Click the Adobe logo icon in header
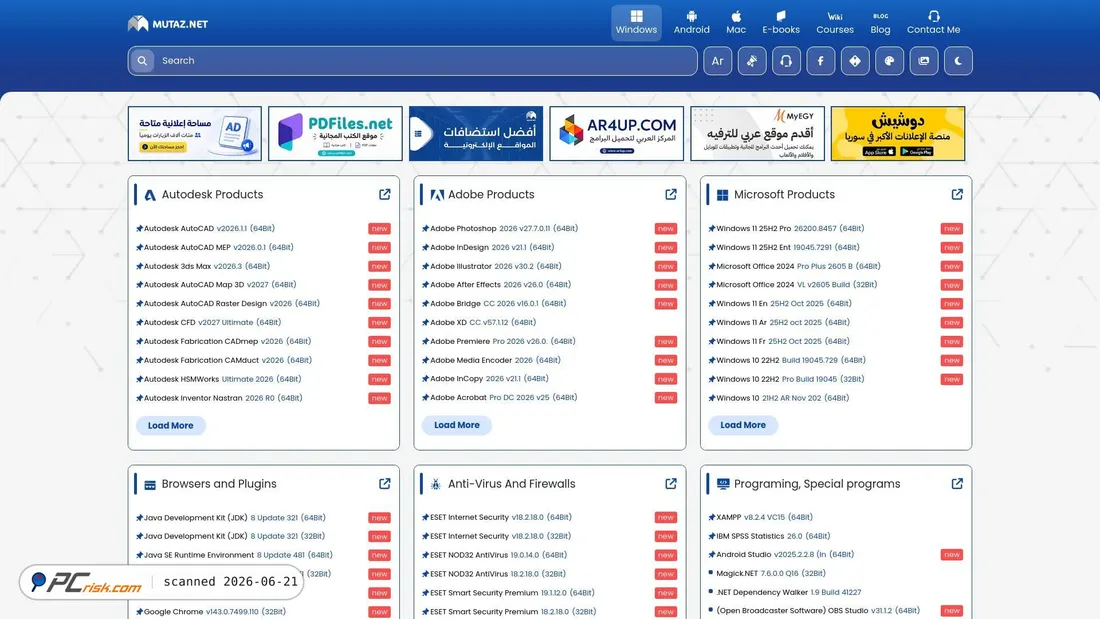The height and width of the screenshot is (619, 1100). [x=436, y=195]
